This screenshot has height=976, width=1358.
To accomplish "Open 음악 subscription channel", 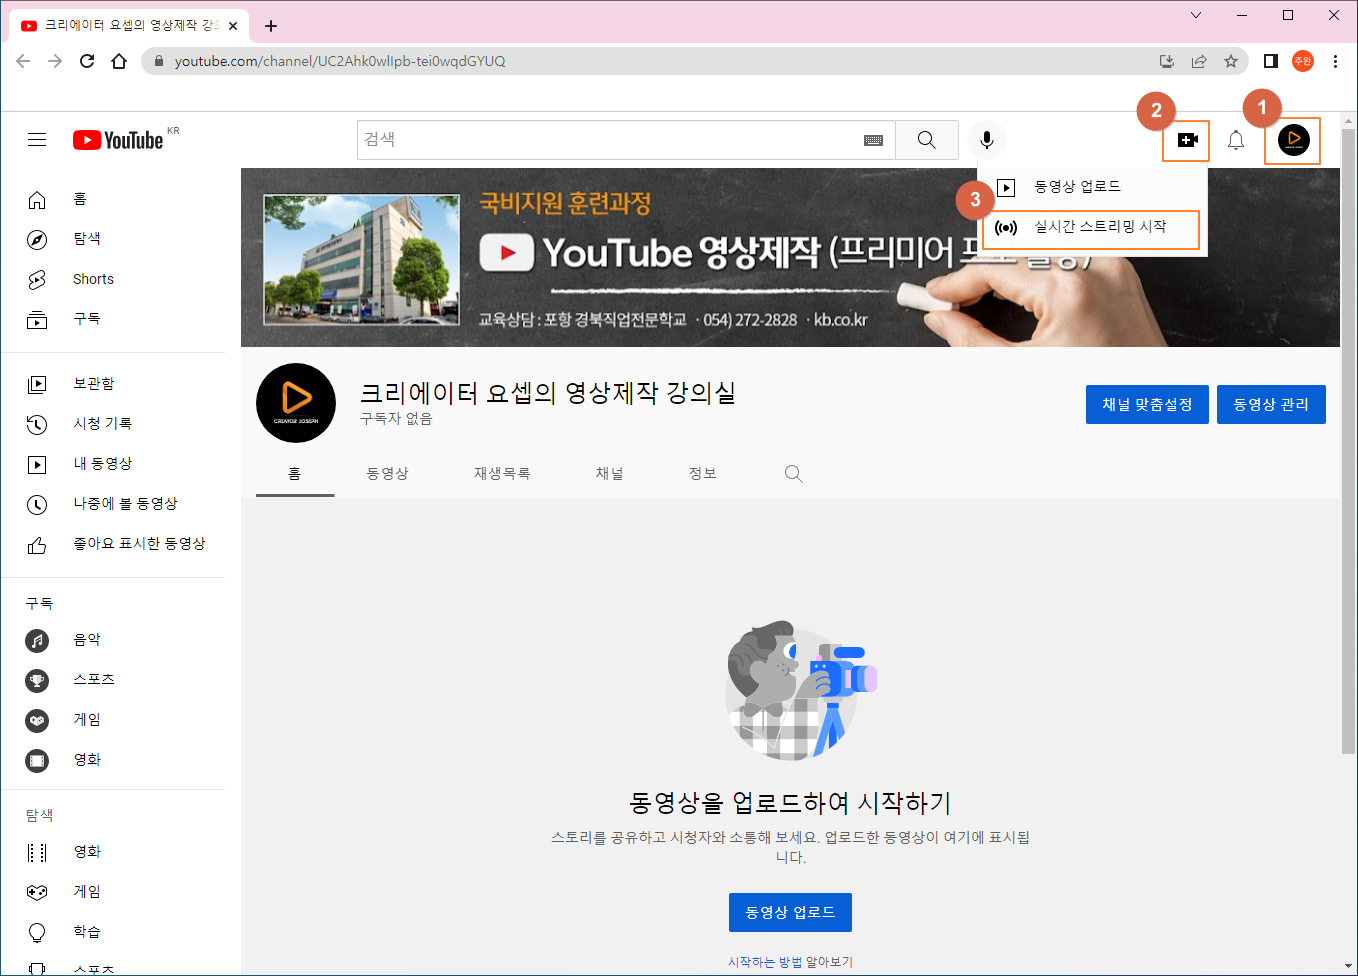I will (x=113, y=640).
